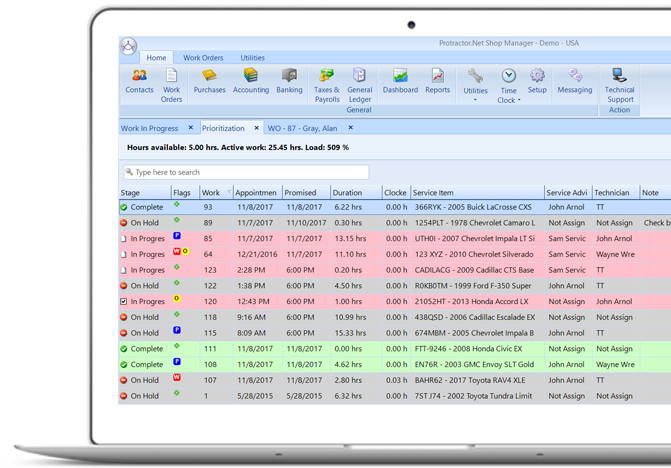Launch Technical Support
The width and height of the screenshot is (671, 468).
click(619, 86)
